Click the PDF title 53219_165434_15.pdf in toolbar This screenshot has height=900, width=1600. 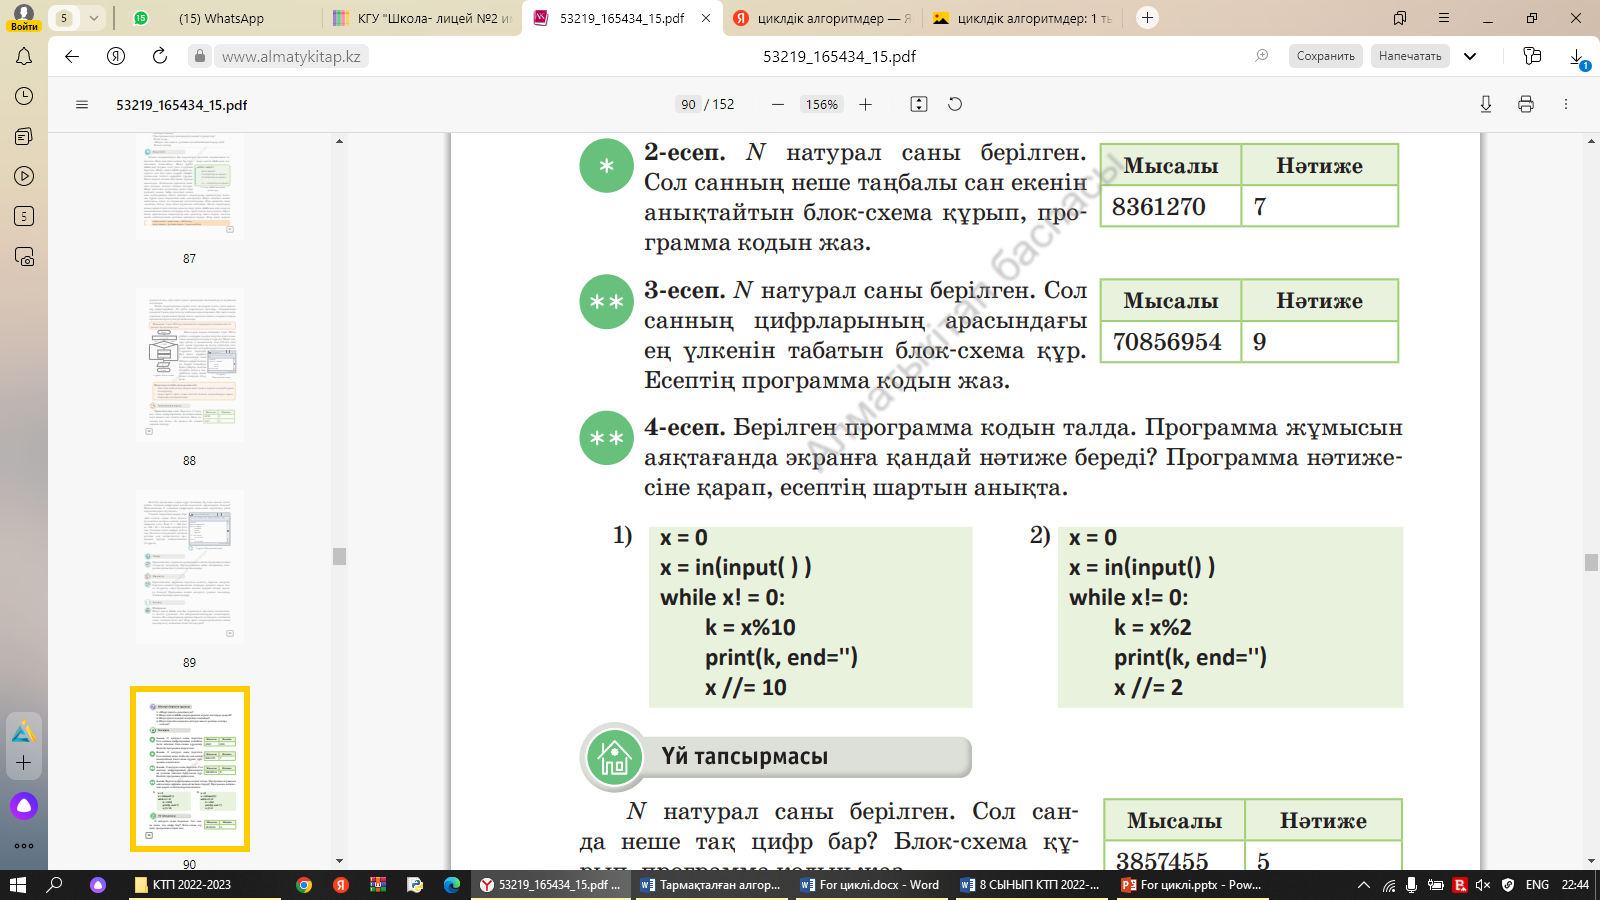pos(182,105)
